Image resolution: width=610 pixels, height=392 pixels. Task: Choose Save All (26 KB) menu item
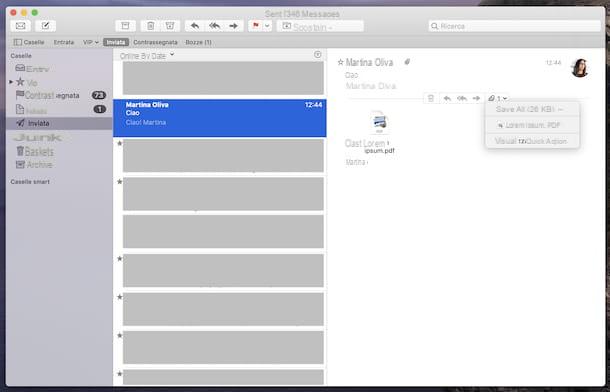(x=532, y=110)
